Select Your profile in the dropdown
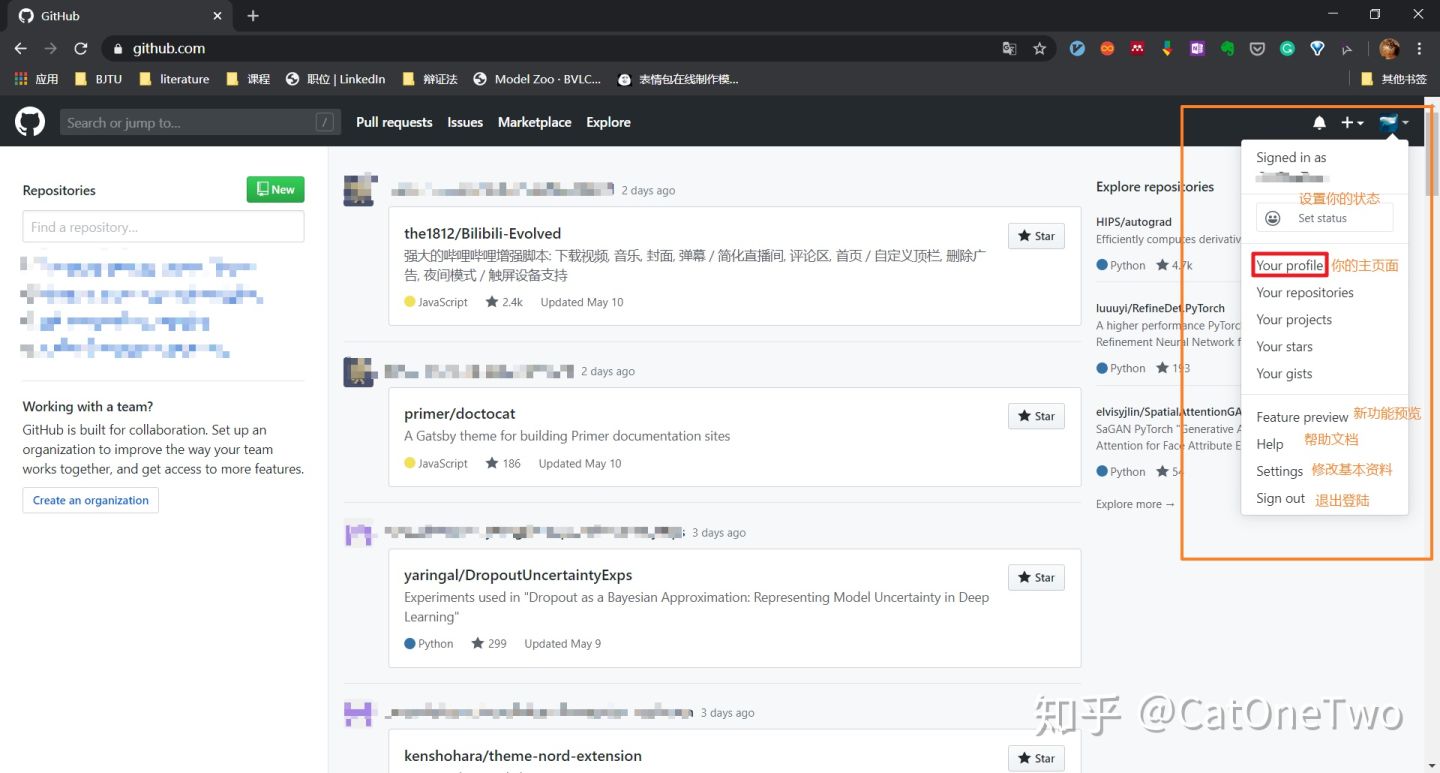This screenshot has height=773, width=1440. 1290,265
